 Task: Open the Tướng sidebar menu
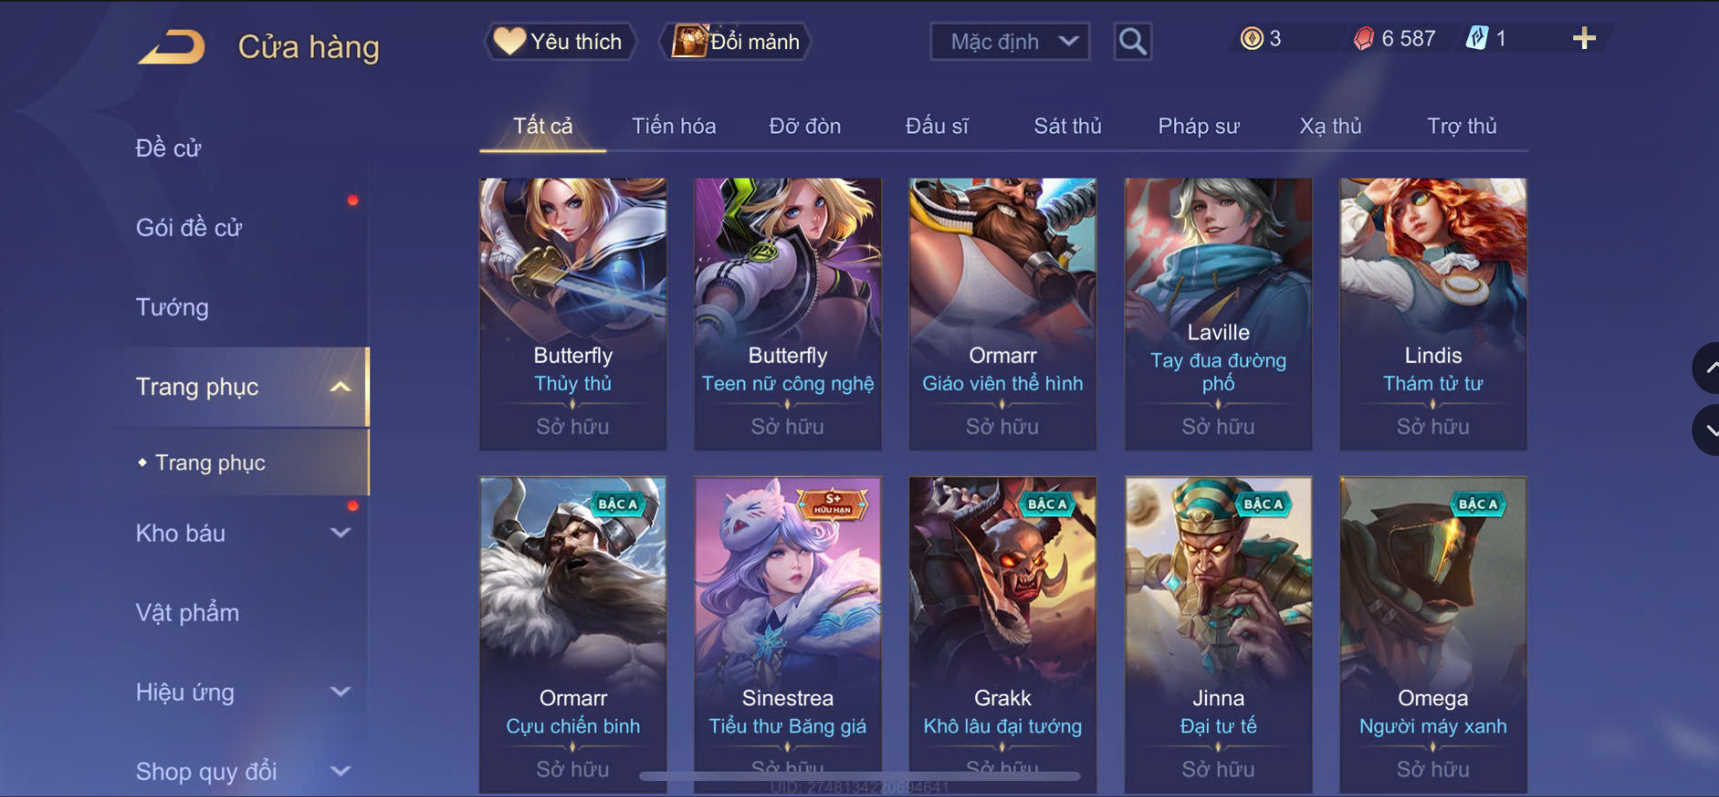(x=172, y=307)
